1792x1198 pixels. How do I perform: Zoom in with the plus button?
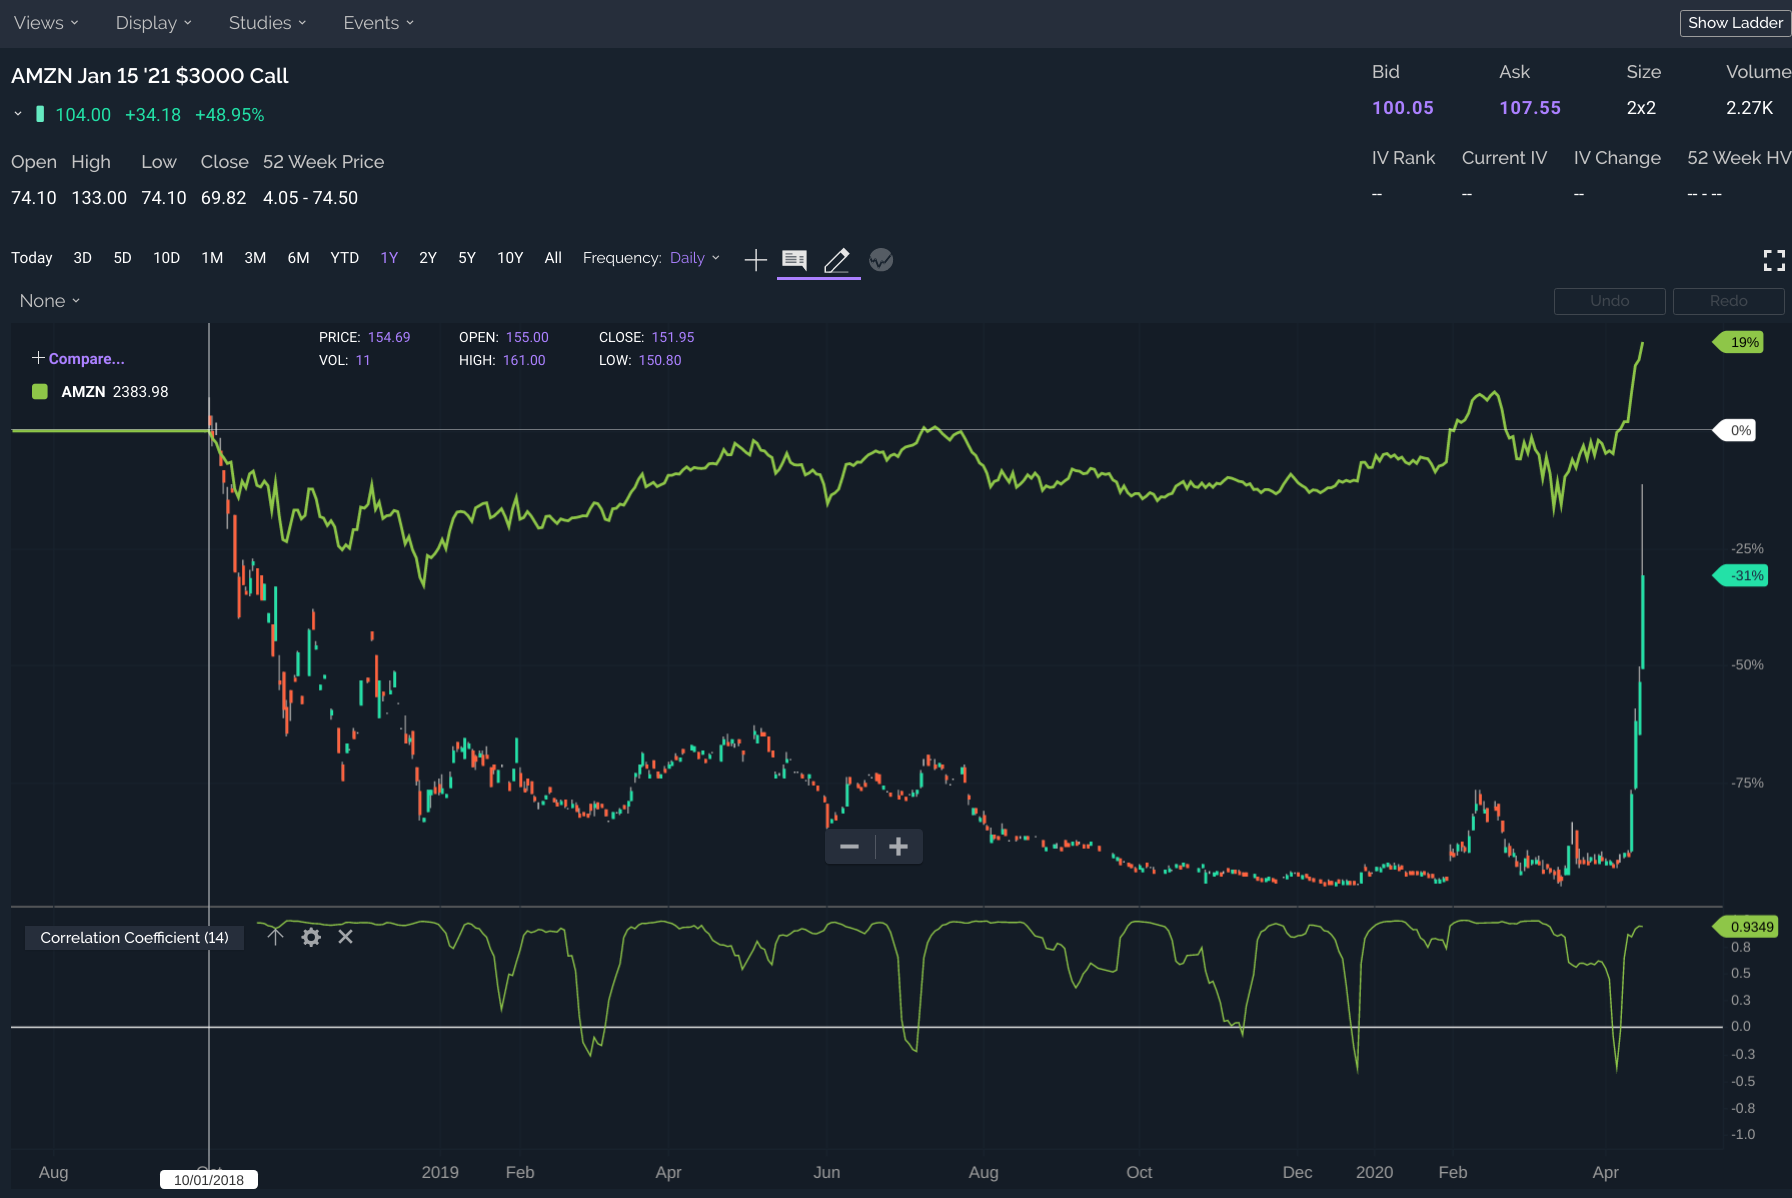tap(898, 847)
